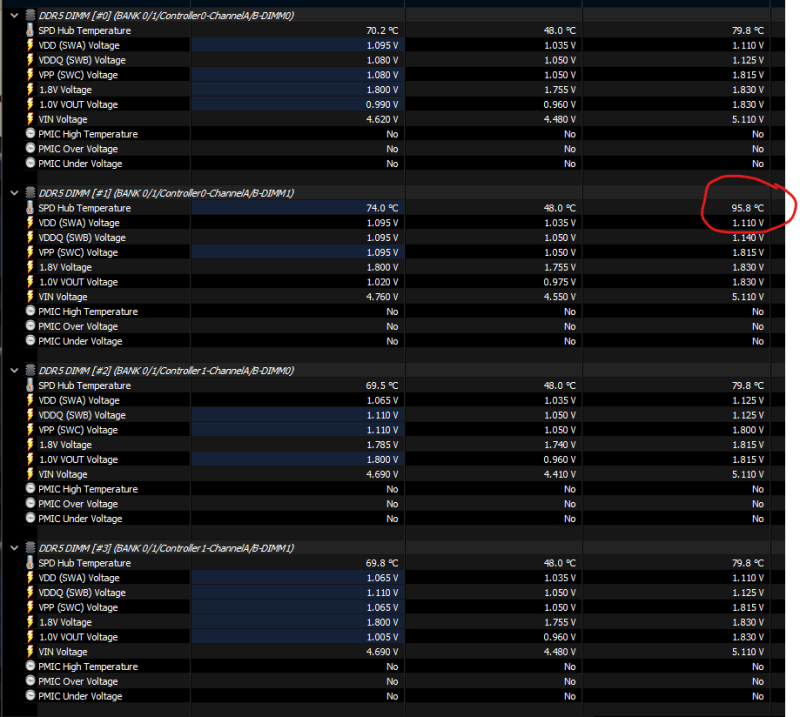Click status icon of DIMM [#3] PMIC Over Voltage
This screenshot has width=800, height=717.
[x=31, y=681]
